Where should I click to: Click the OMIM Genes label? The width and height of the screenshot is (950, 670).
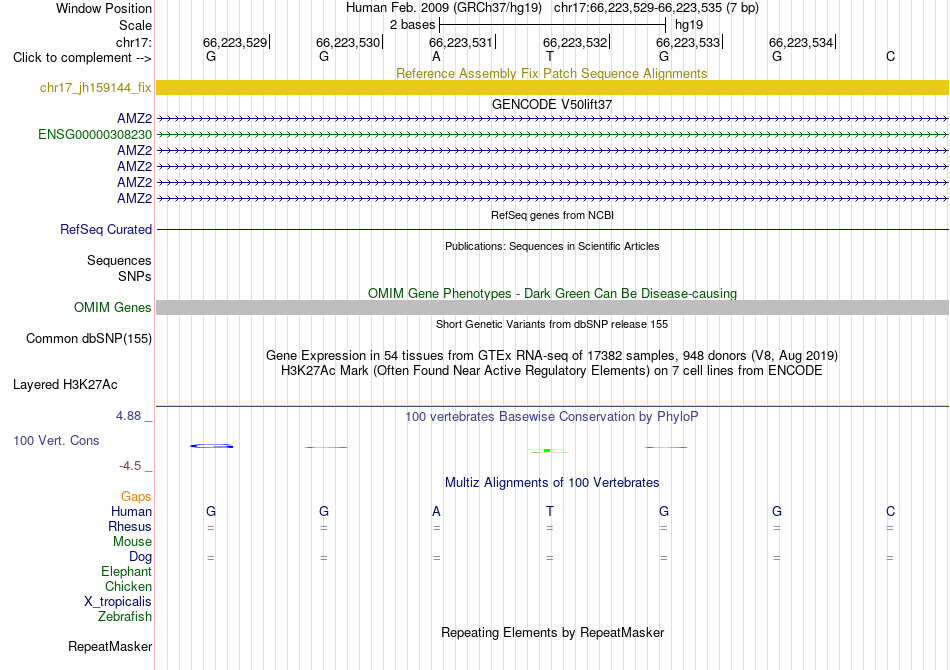pyautogui.click(x=113, y=308)
